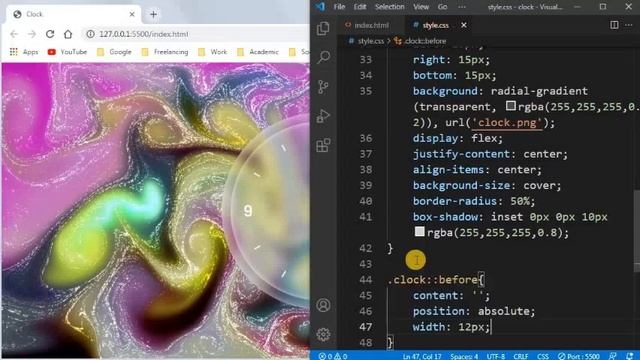640x360 pixels.
Task: Open the File menu
Action: tap(339, 7)
